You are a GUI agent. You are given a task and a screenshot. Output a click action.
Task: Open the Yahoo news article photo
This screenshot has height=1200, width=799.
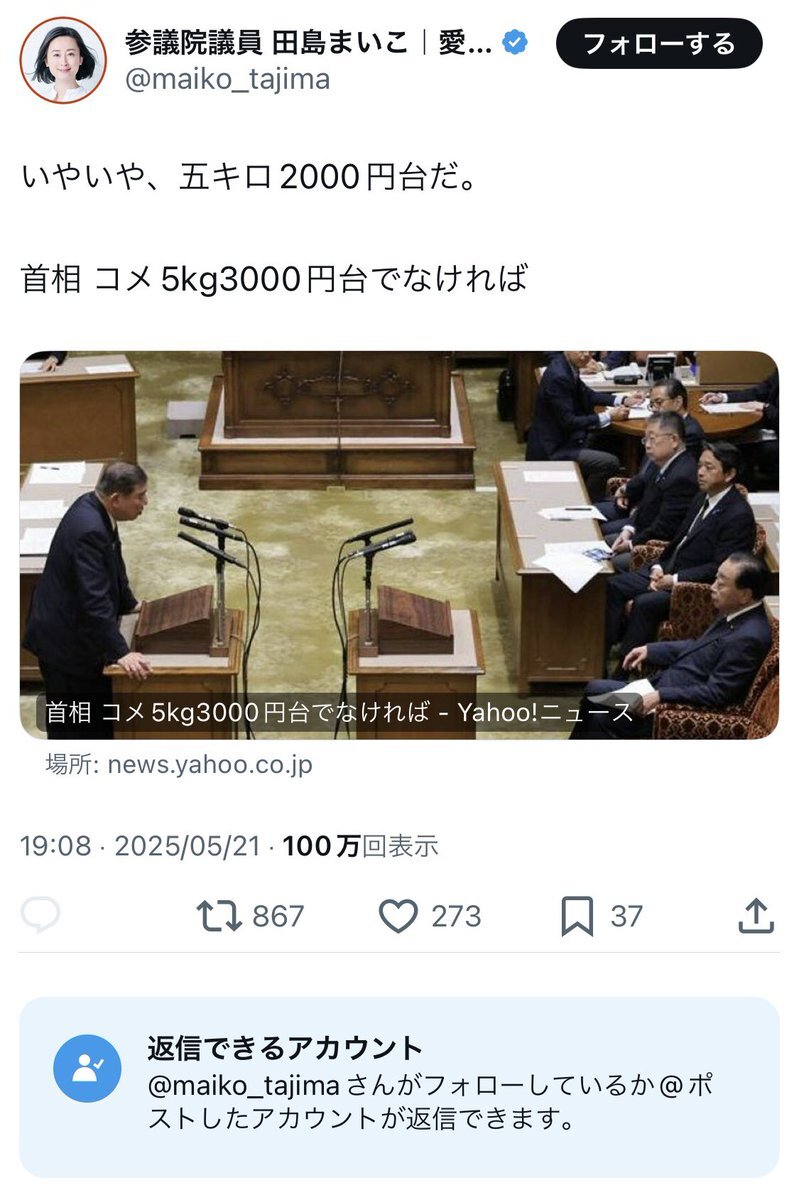(x=399, y=545)
